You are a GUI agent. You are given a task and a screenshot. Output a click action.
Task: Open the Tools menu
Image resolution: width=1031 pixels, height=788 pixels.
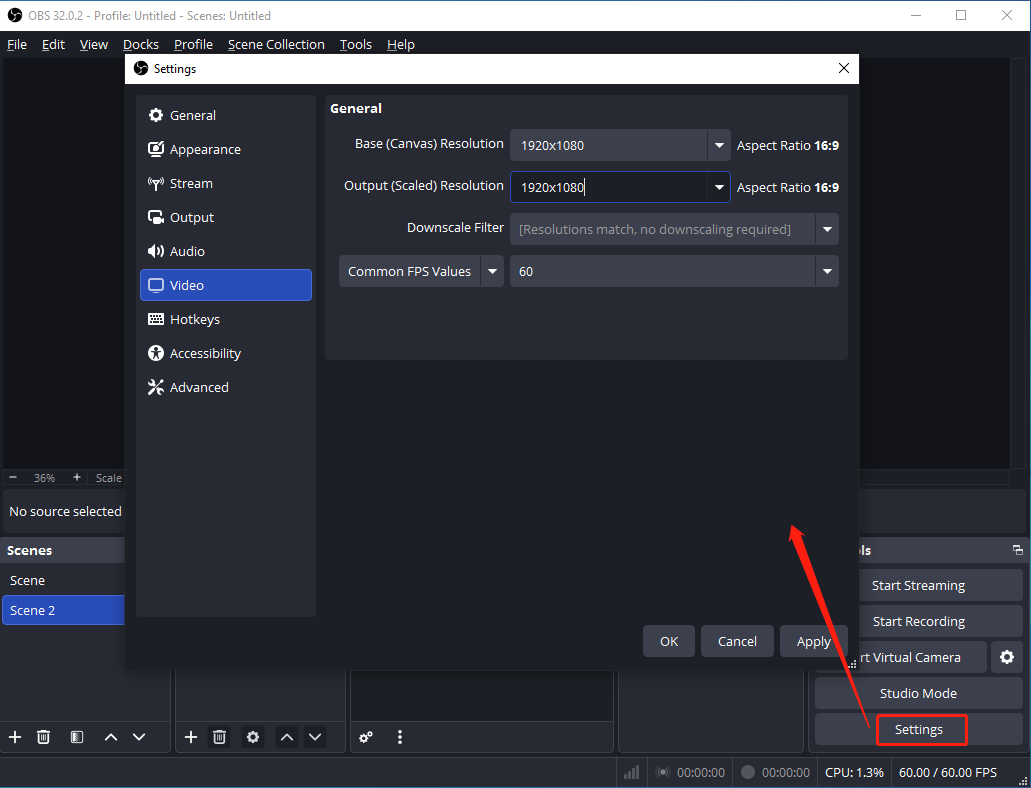355,44
